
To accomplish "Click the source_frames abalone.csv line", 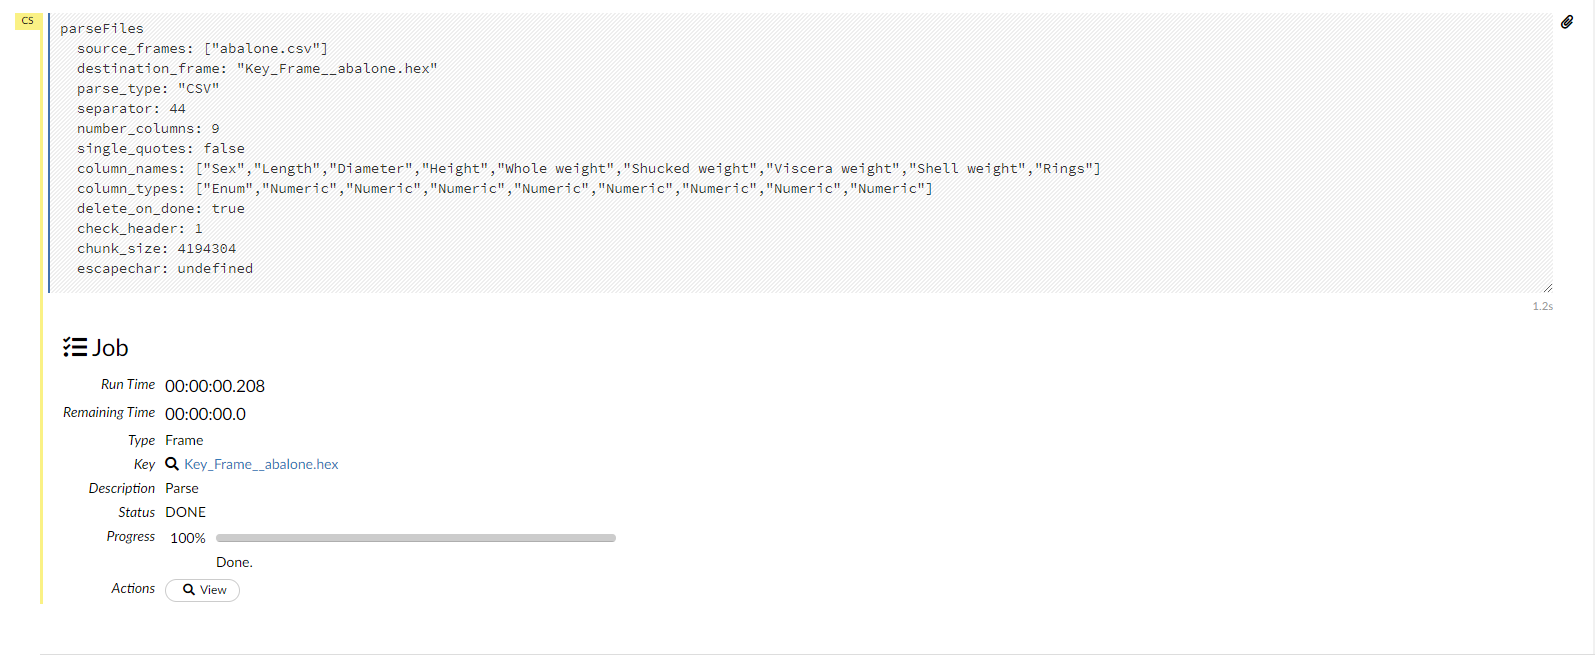I will point(200,48).
